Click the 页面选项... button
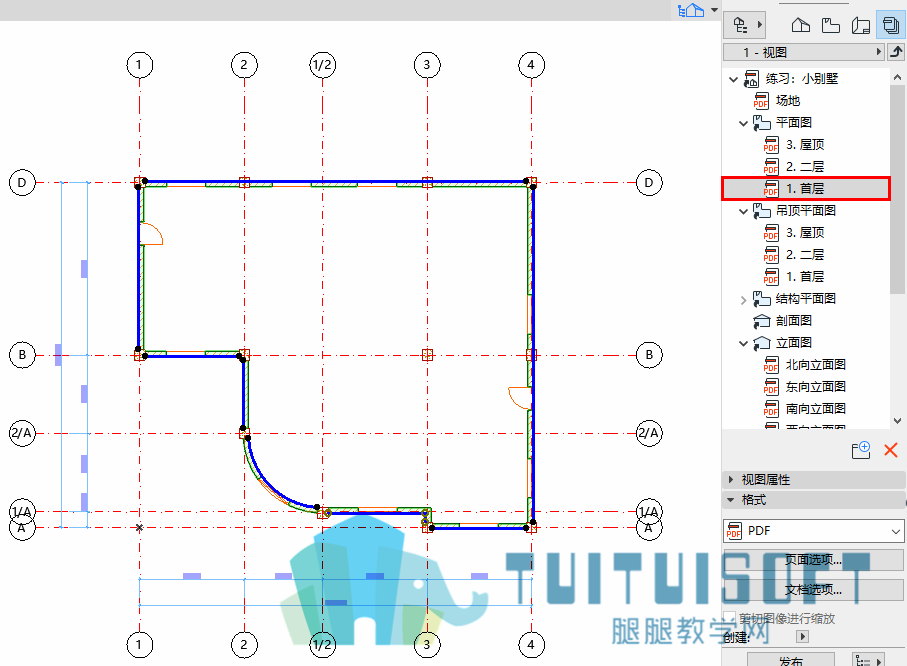 pos(813,560)
